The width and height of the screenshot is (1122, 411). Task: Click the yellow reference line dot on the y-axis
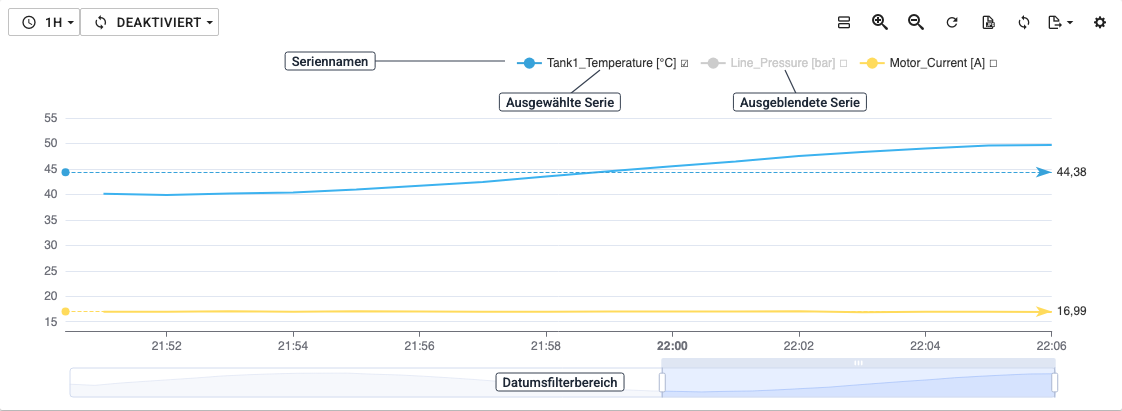pos(65,311)
